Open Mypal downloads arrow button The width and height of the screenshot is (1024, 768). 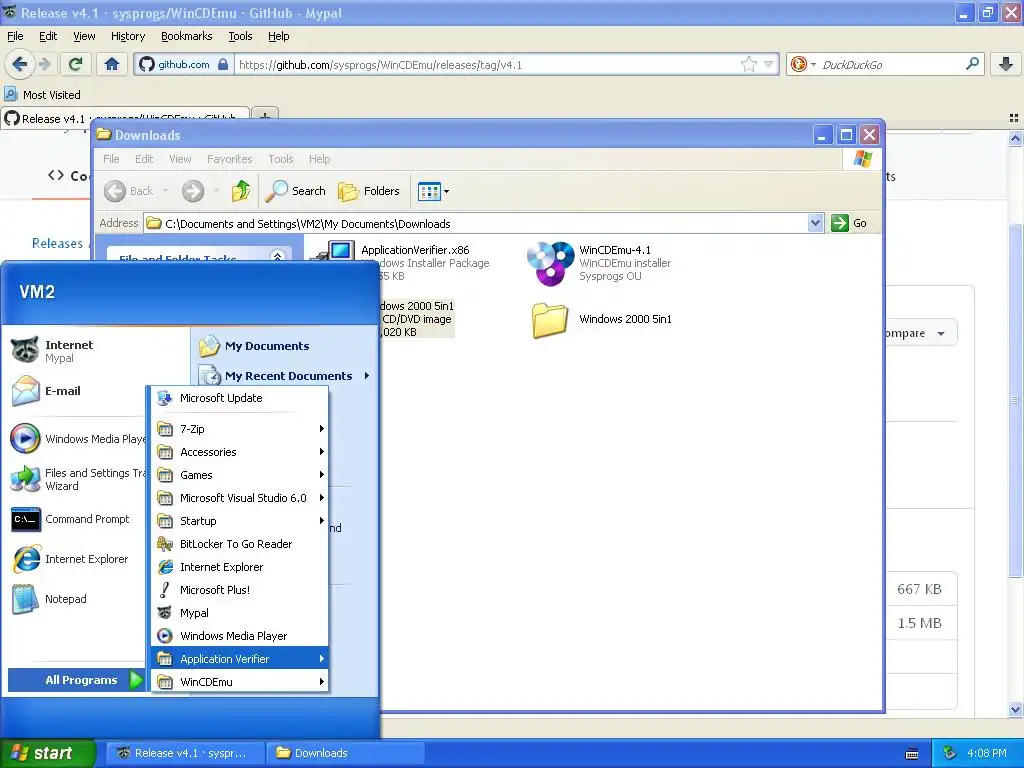1006,64
